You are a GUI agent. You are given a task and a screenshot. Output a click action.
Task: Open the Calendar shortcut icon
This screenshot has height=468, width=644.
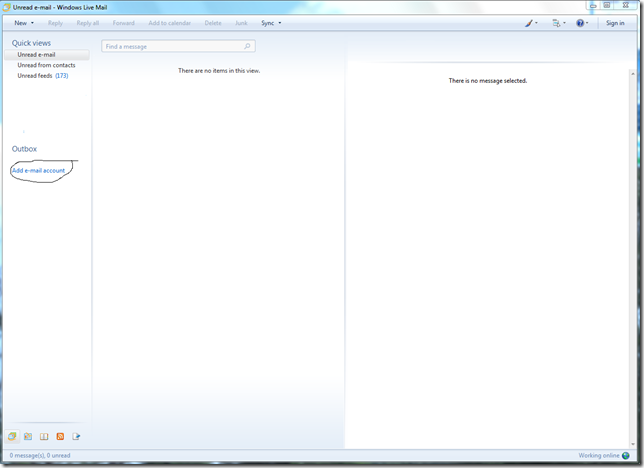[28, 436]
